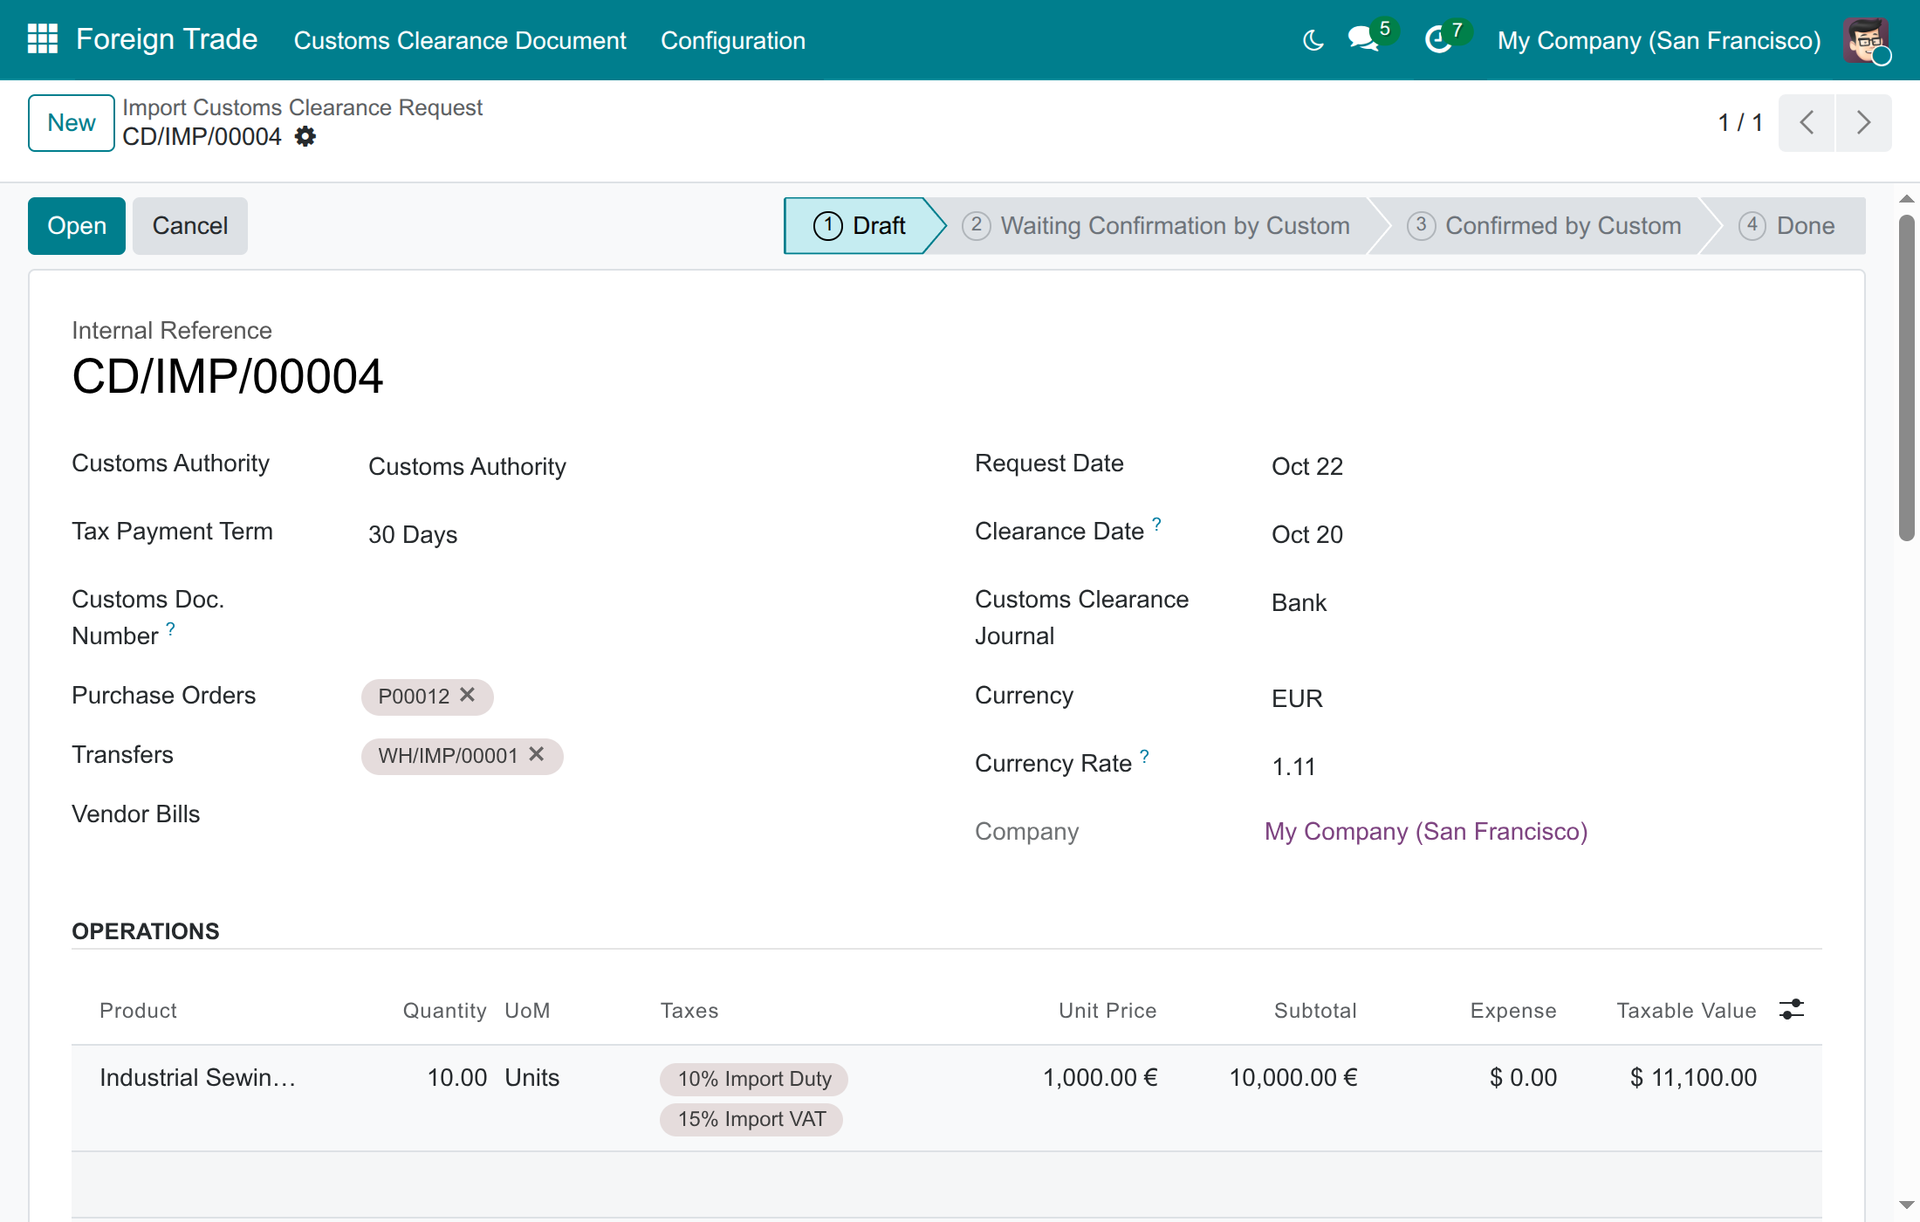
Task: Show help tooltip for Currency Rate
Action: coord(1145,756)
